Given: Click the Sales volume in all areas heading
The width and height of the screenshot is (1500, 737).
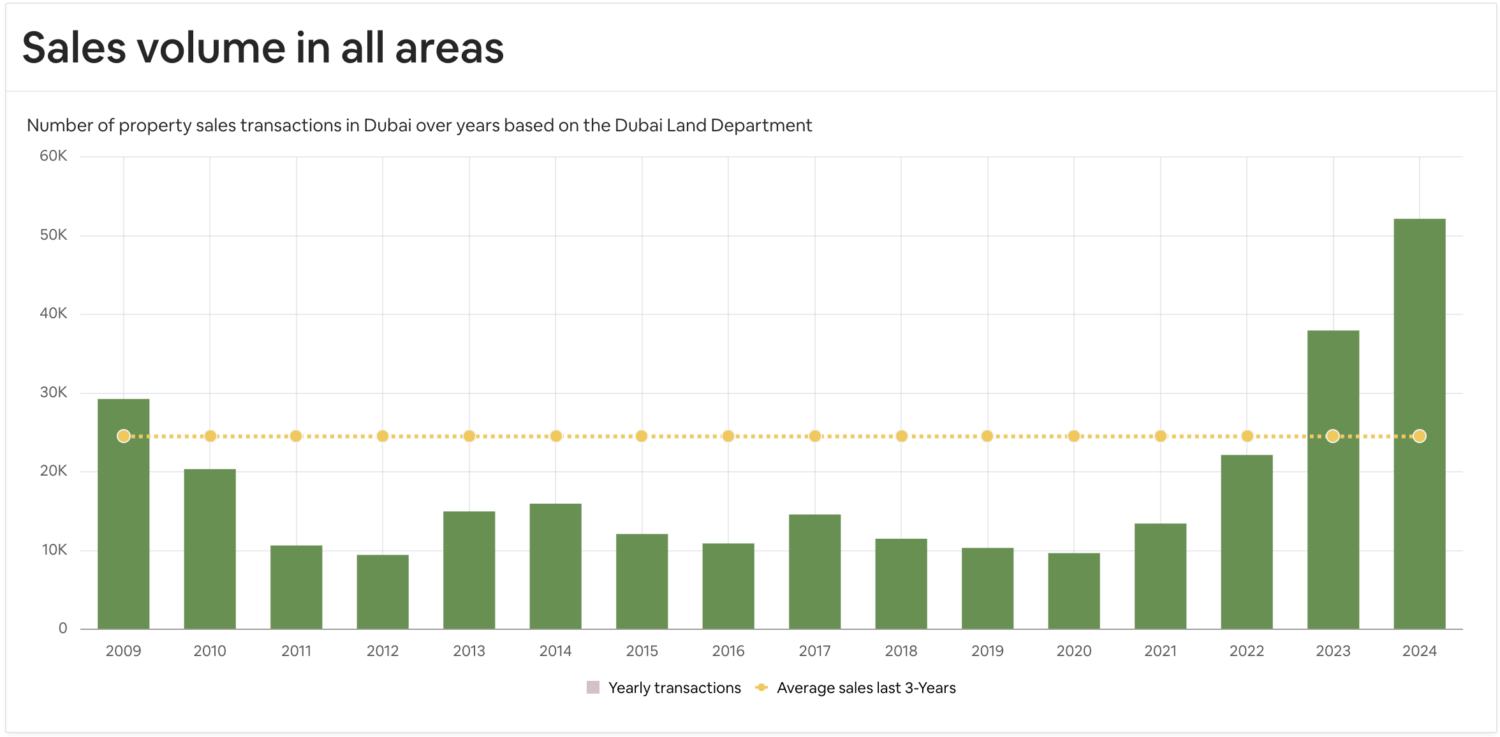Looking at the screenshot, I should point(263,47).
